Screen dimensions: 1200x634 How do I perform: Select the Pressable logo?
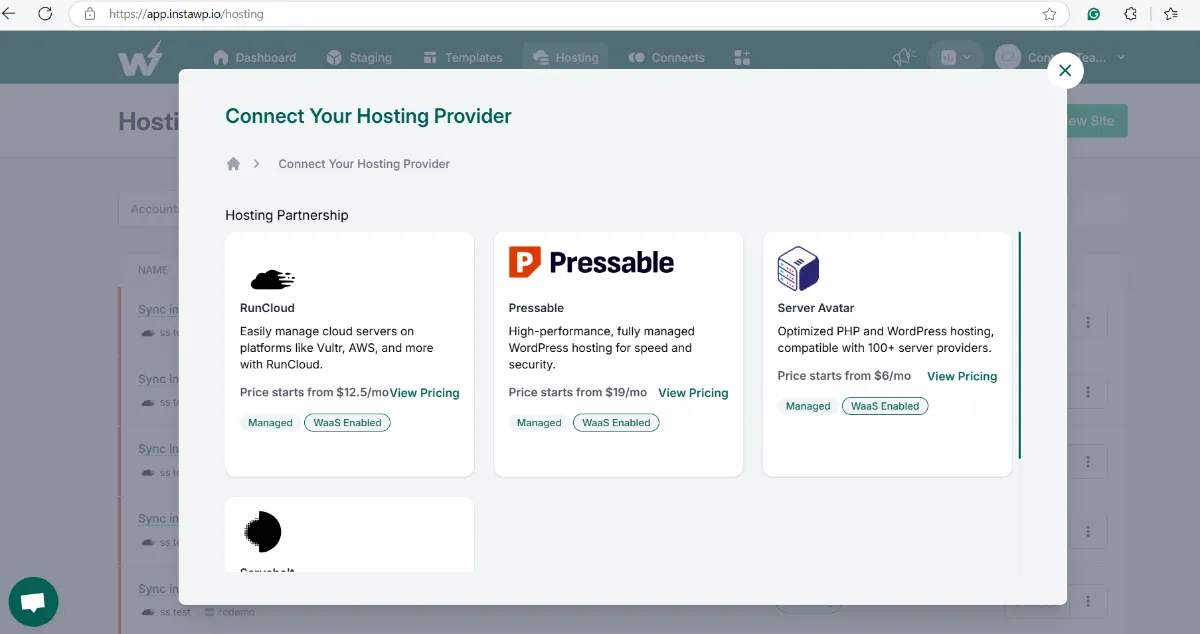591,262
